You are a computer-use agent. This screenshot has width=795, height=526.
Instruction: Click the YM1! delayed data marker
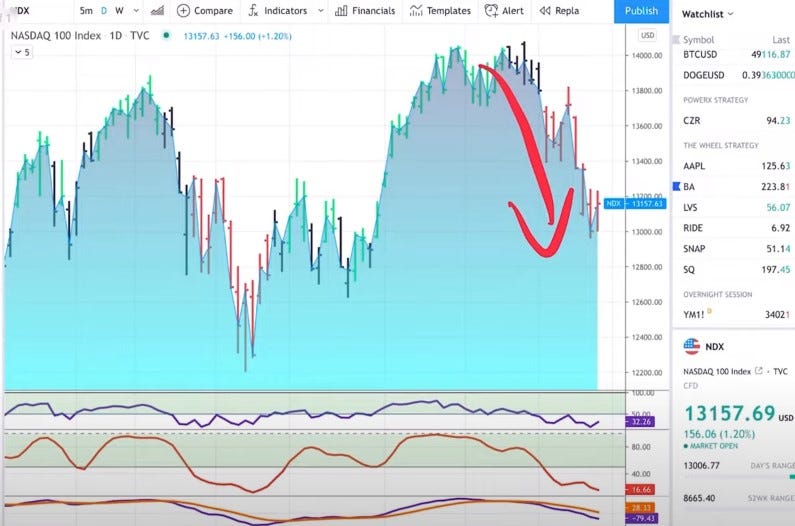point(709,311)
